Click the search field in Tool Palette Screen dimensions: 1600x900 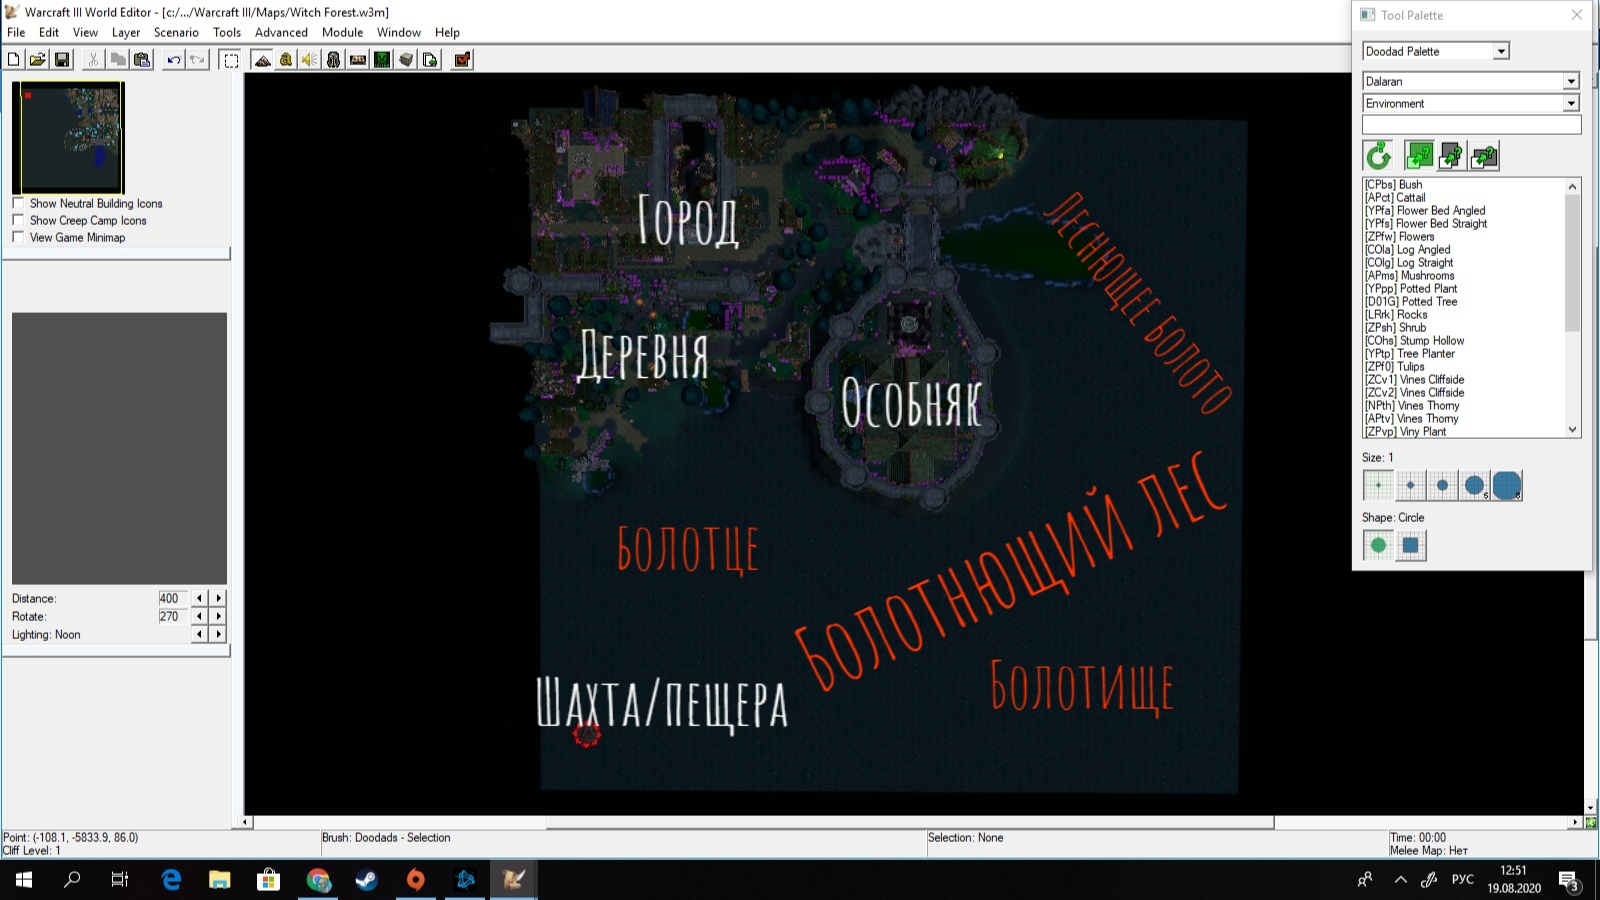pyautogui.click(x=1471, y=124)
